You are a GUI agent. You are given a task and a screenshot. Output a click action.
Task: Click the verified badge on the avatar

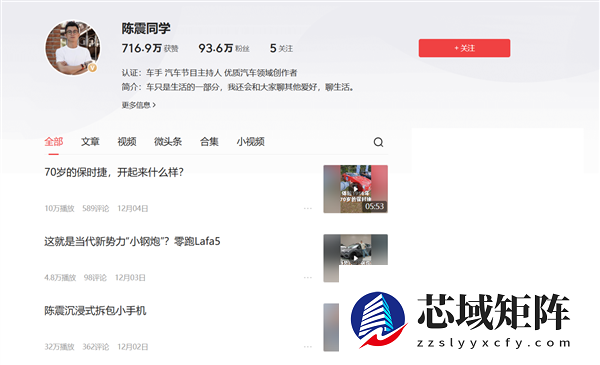92,68
